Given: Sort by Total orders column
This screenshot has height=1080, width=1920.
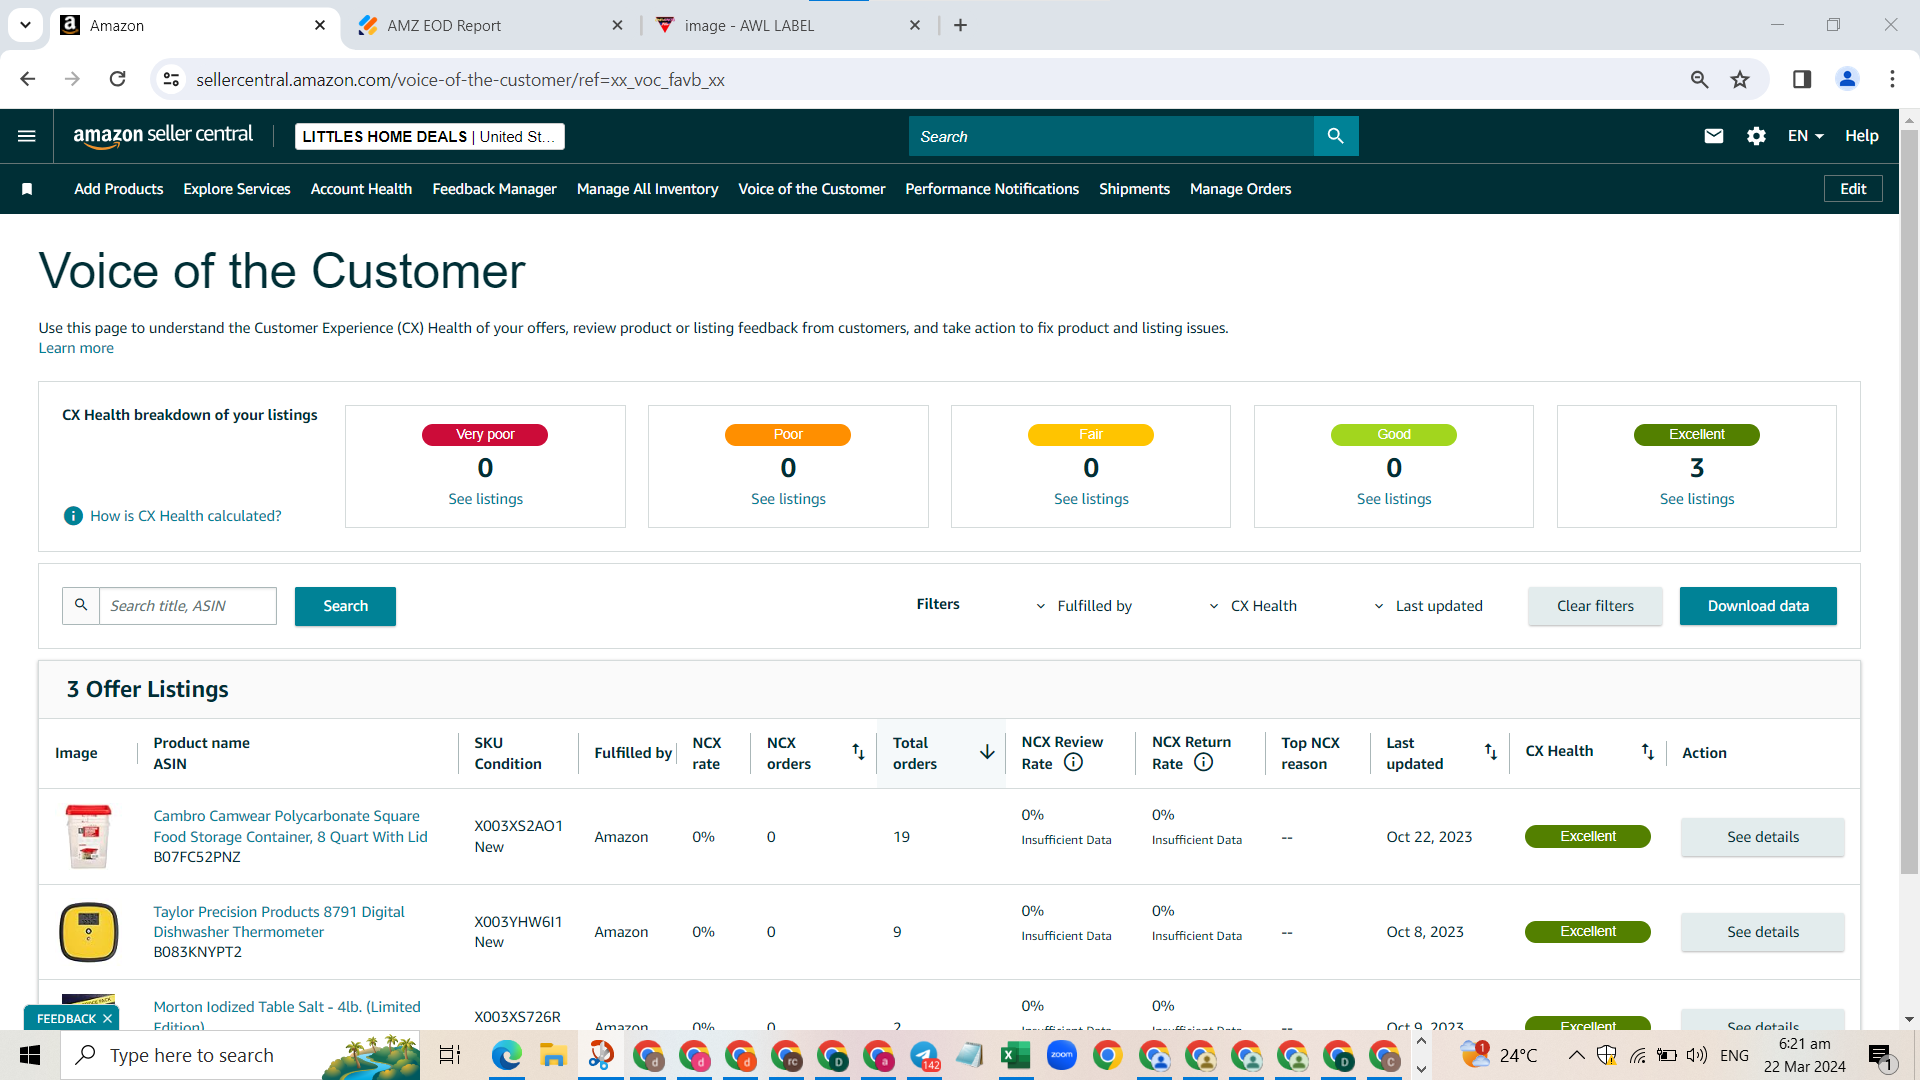Looking at the screenshot, I should (x=987, y=752).
